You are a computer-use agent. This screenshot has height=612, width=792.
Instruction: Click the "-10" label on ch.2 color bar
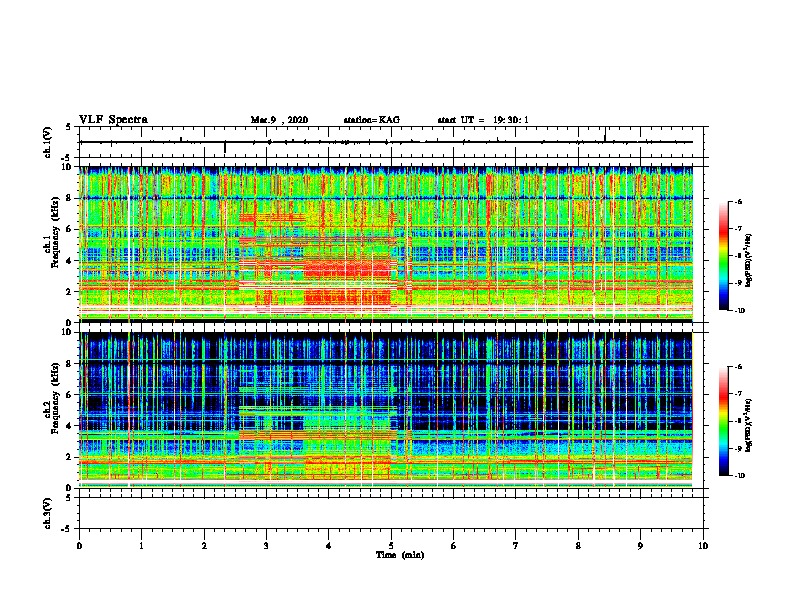point(740,476)
